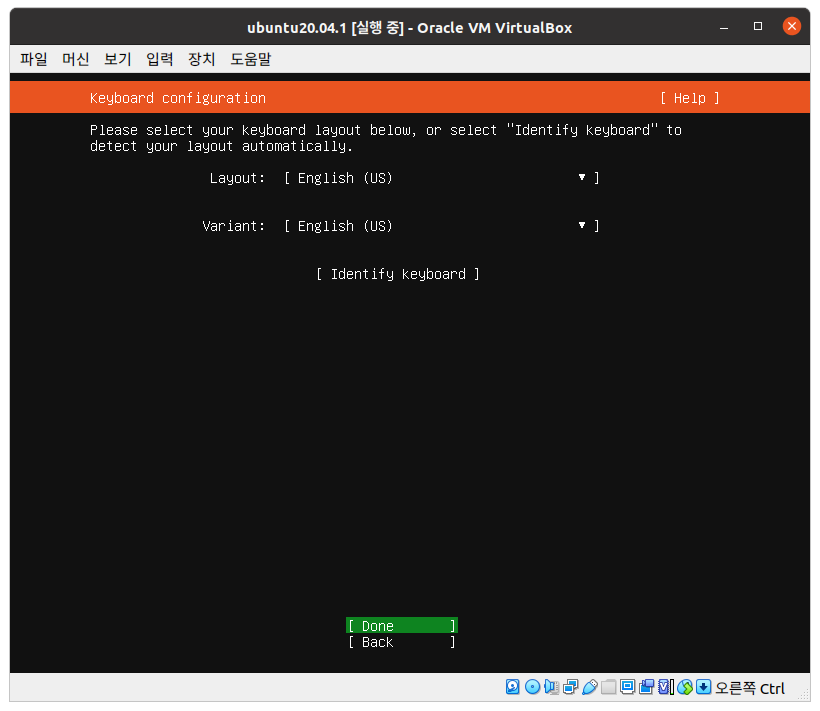Click the optical disc status icon

click(x=532, y=686)
